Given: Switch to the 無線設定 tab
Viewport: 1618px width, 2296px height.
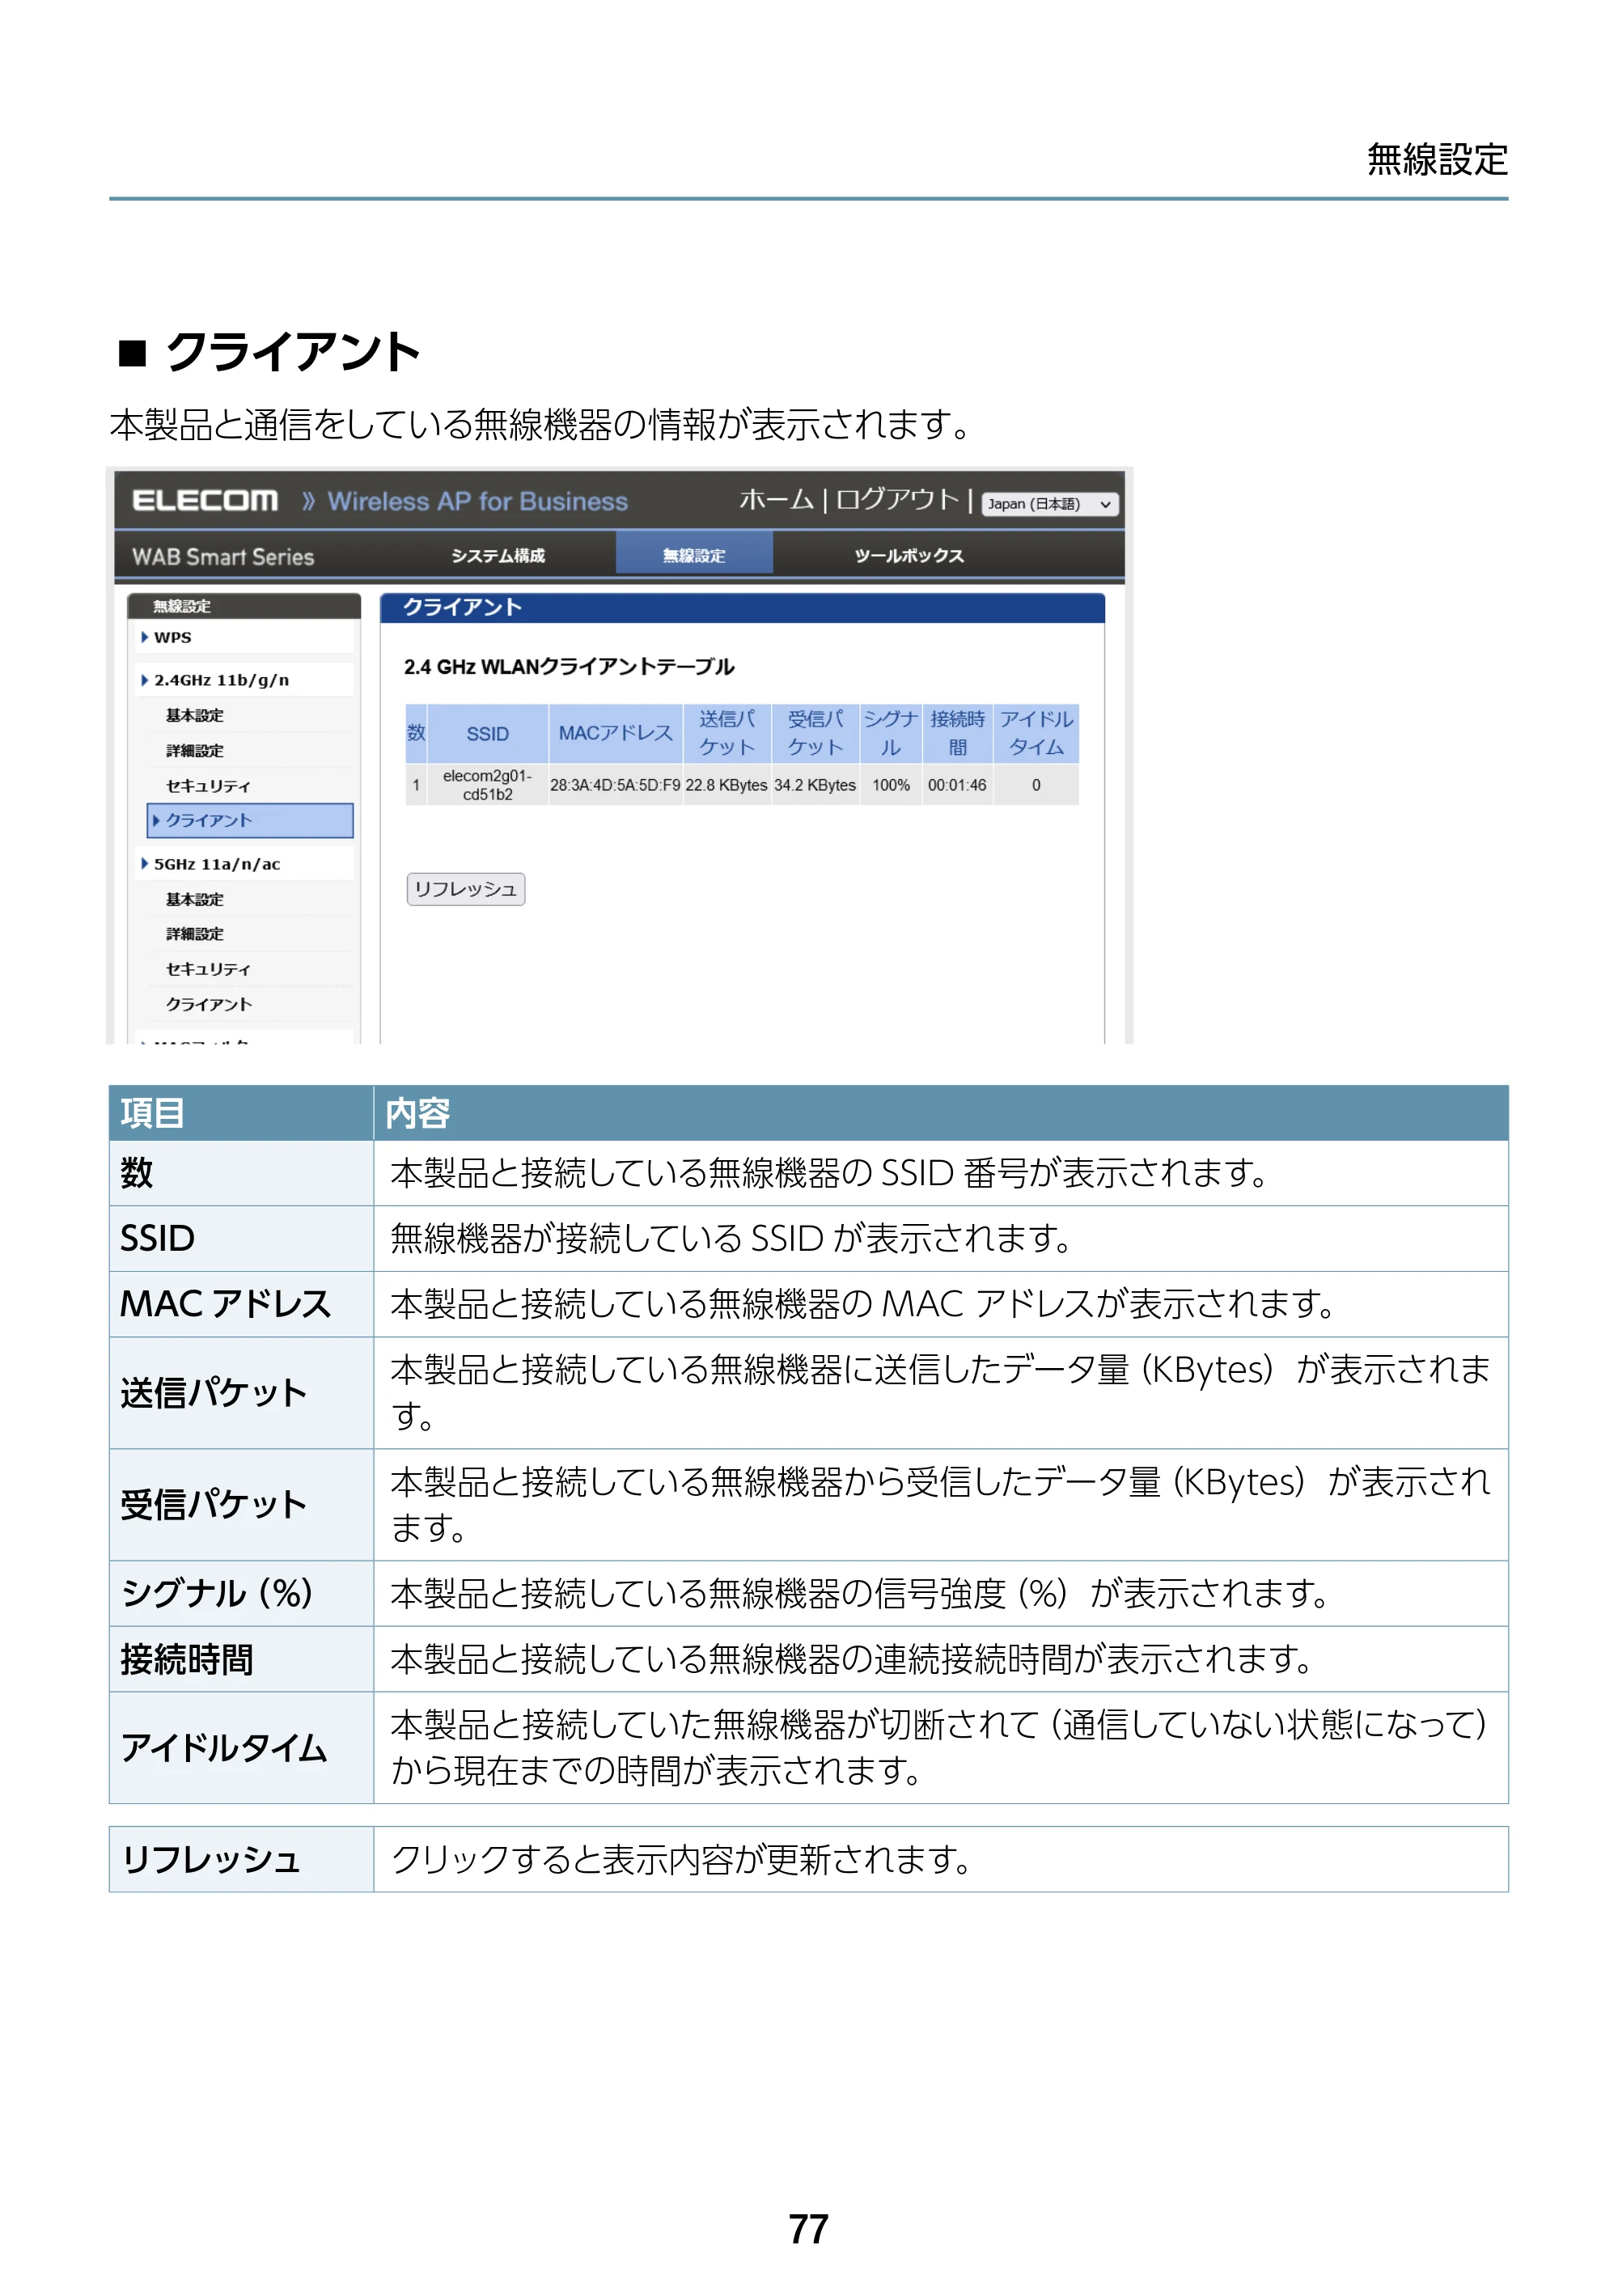Looking at the screenshot, I should 694,555.
